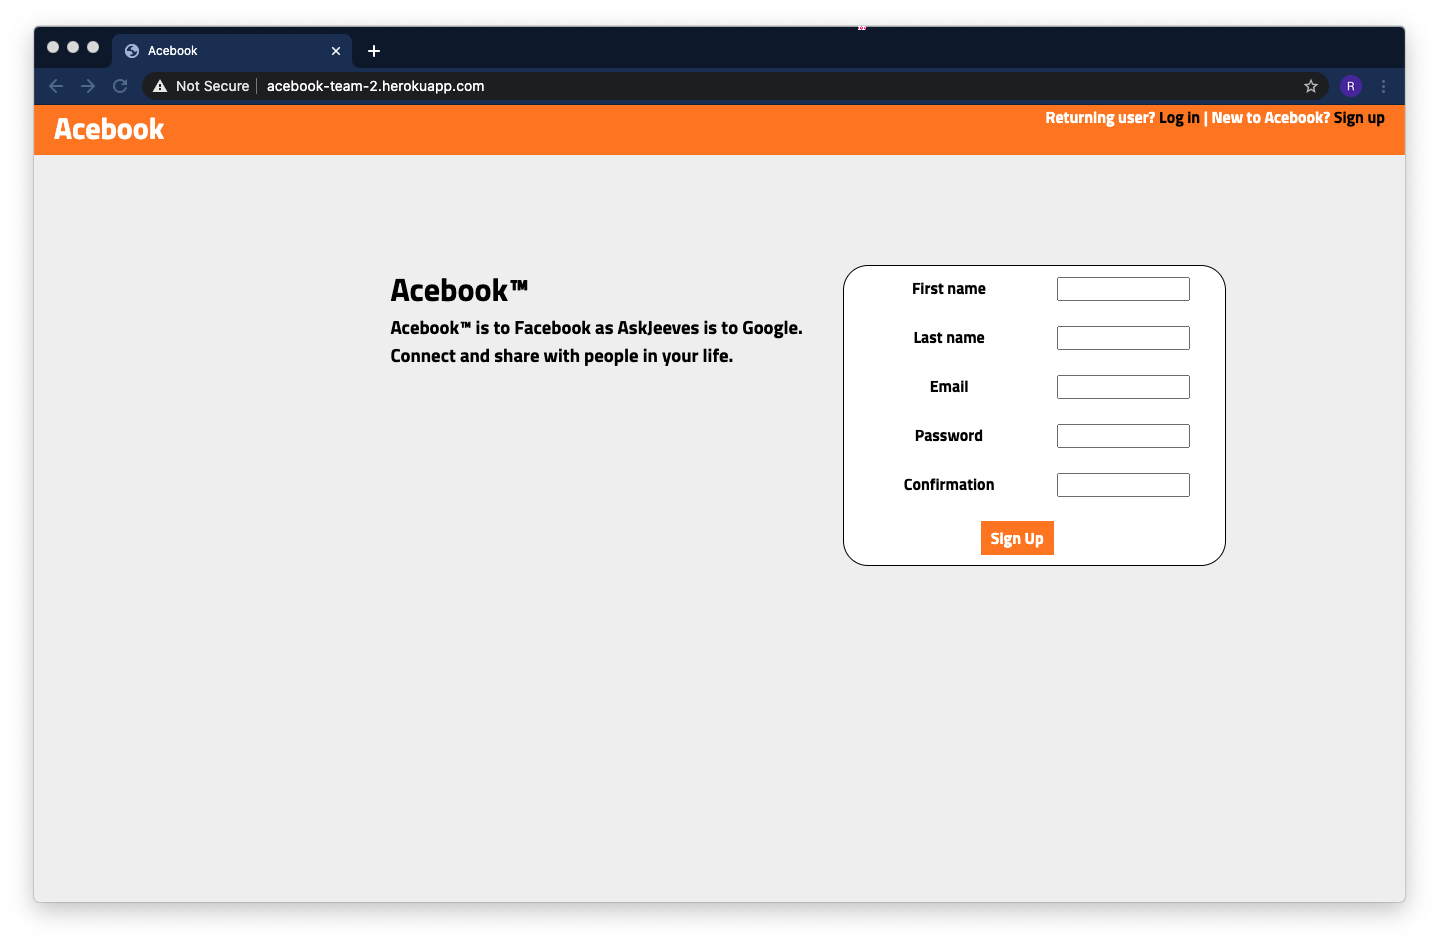Click the Last name label
This screenshot has height=944, width=1439.
click(949, 338)
